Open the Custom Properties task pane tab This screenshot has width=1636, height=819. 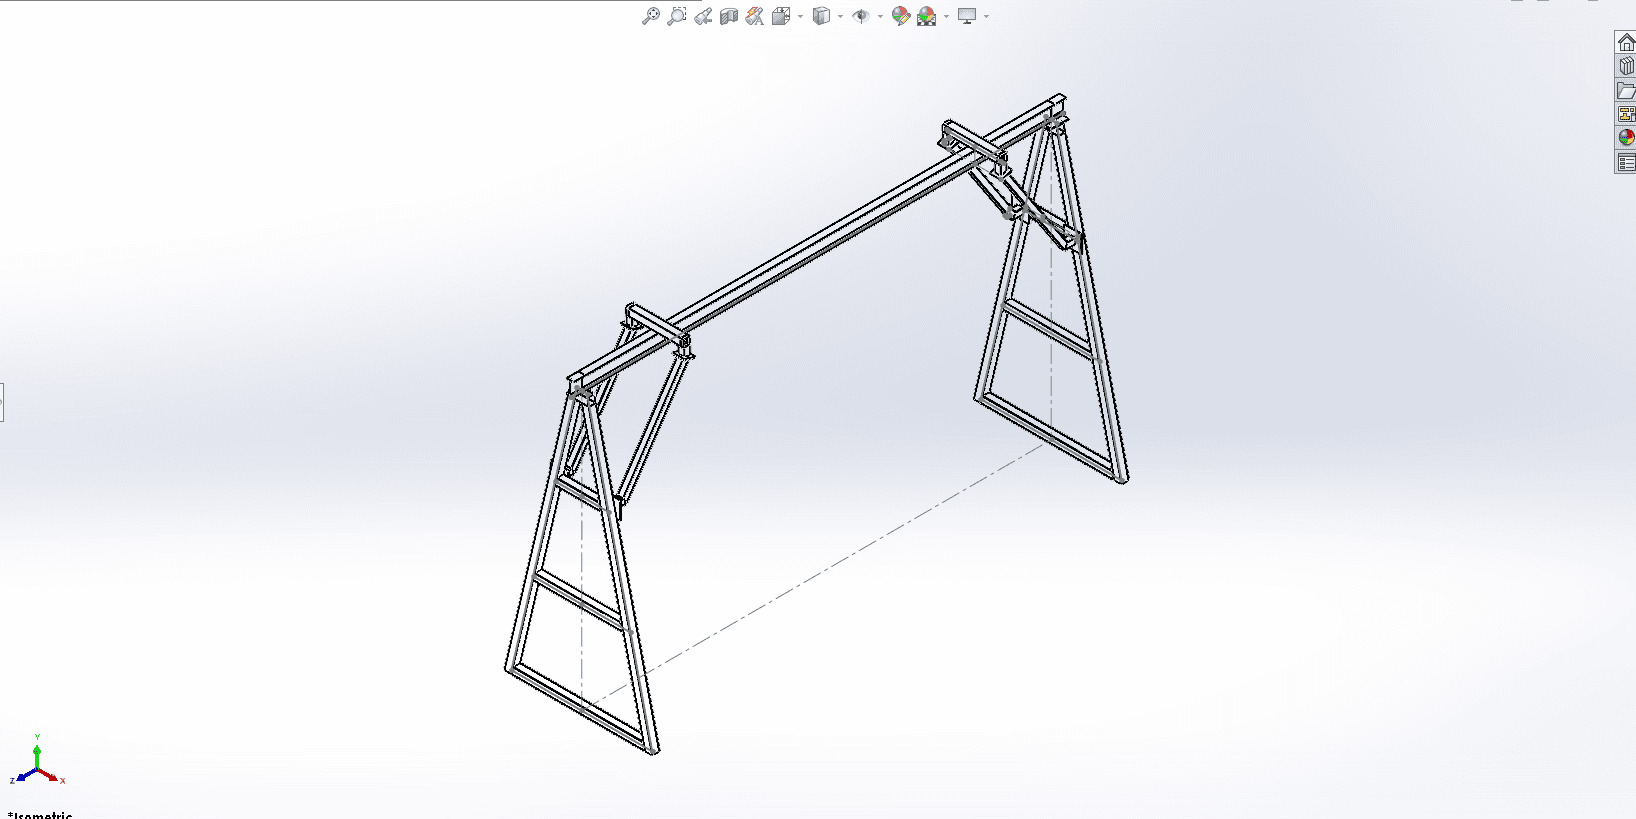pos(1626,162)
